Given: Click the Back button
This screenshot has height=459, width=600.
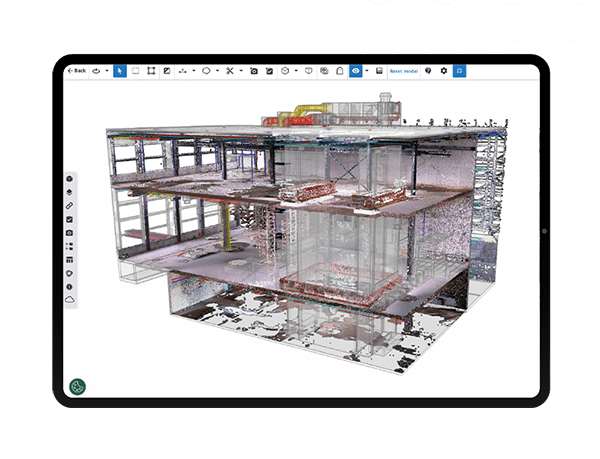Looking at the screenshot, I should pyautogui.click(x=76, y=71).
